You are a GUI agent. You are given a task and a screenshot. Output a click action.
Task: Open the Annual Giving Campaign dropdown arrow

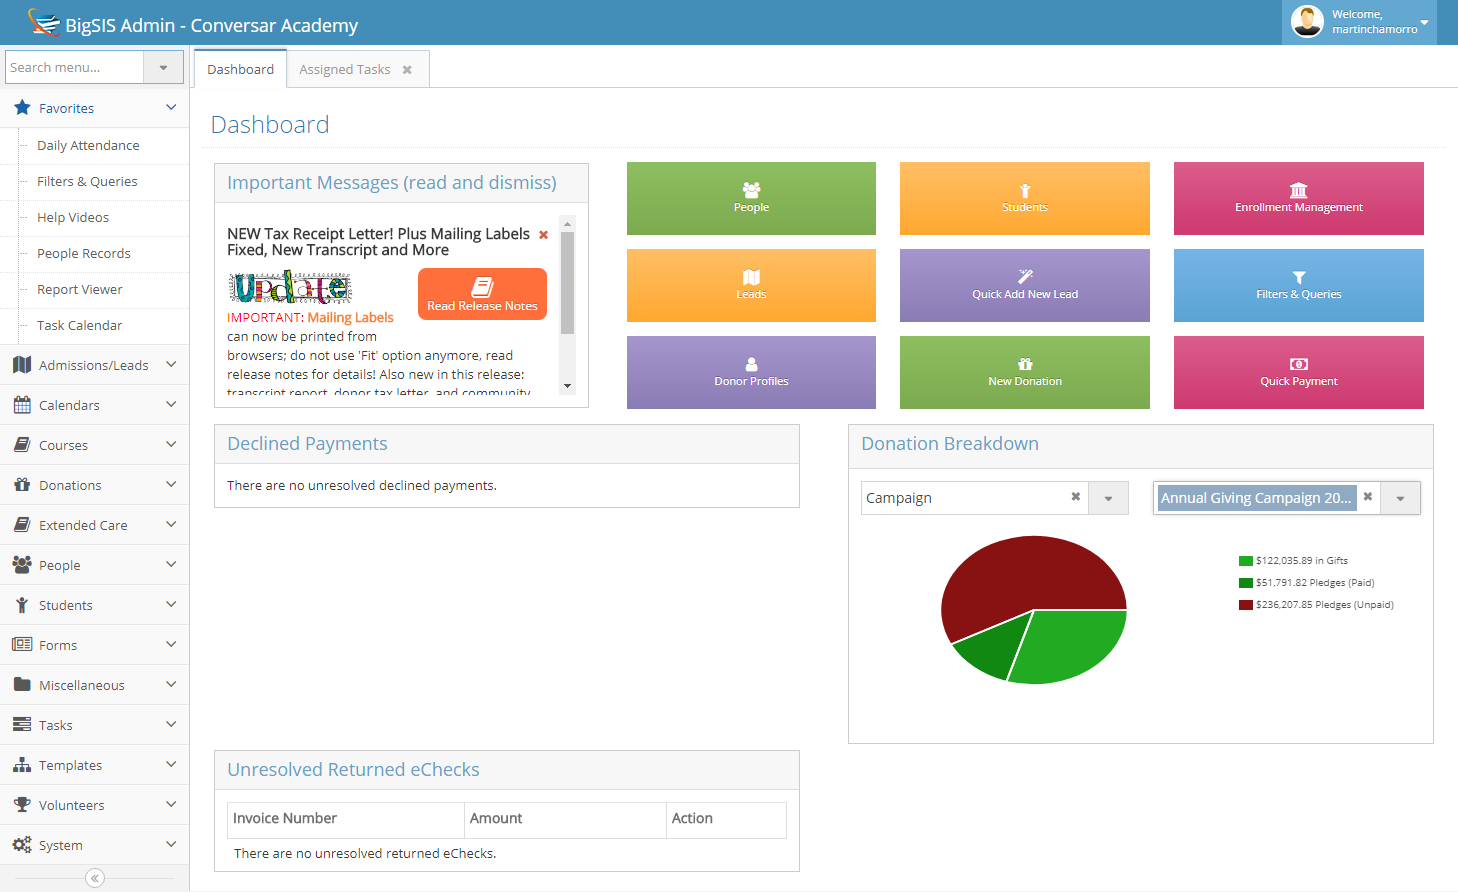pos(1400,498)
